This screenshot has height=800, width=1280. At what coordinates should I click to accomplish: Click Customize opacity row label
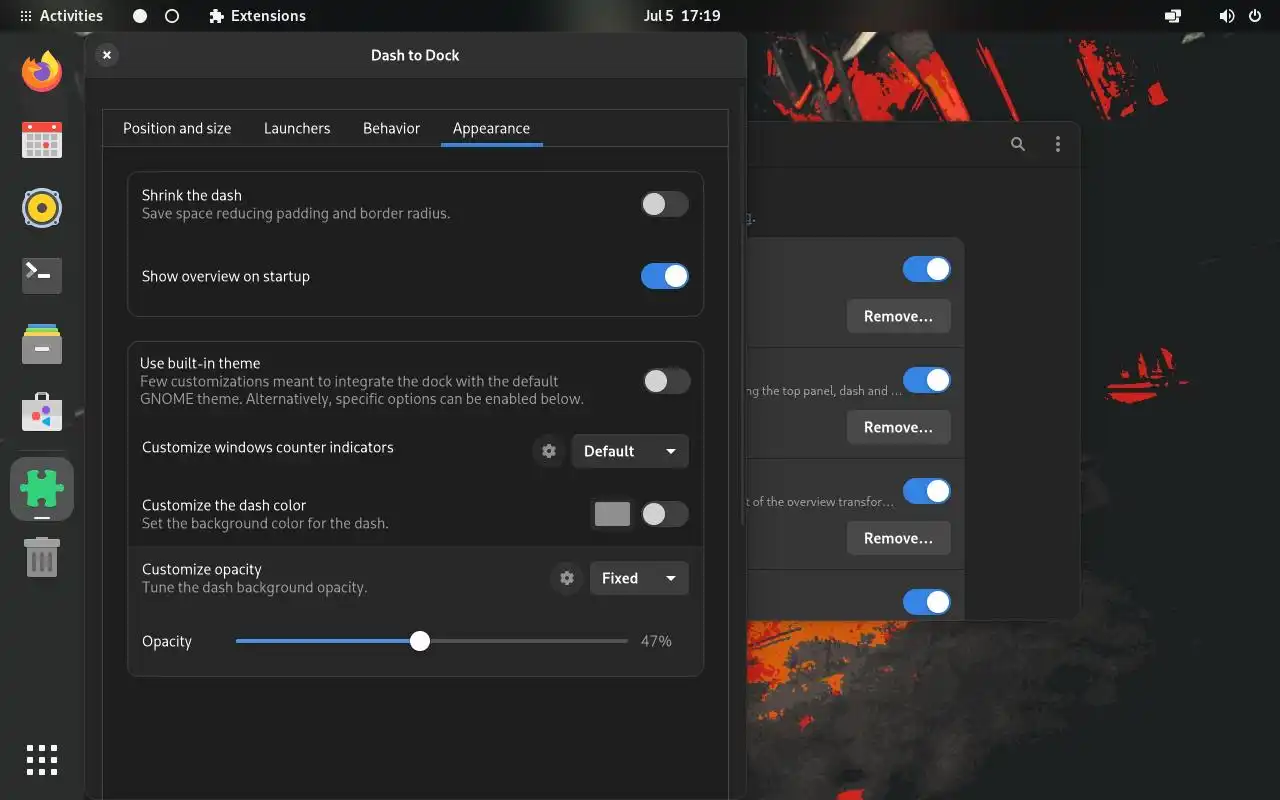pos(201,569)
